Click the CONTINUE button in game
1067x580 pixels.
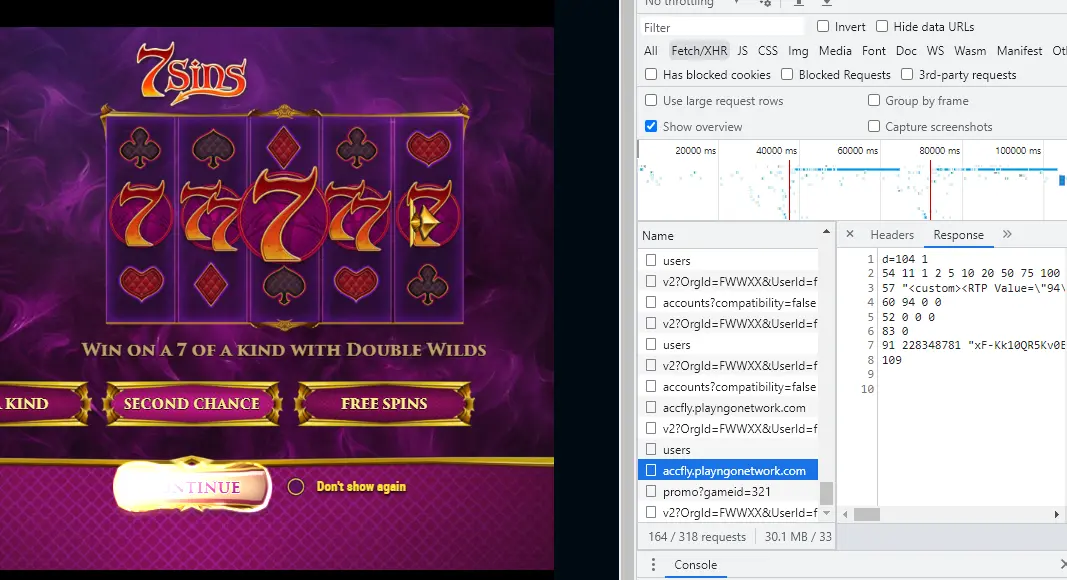click(192, 487)
